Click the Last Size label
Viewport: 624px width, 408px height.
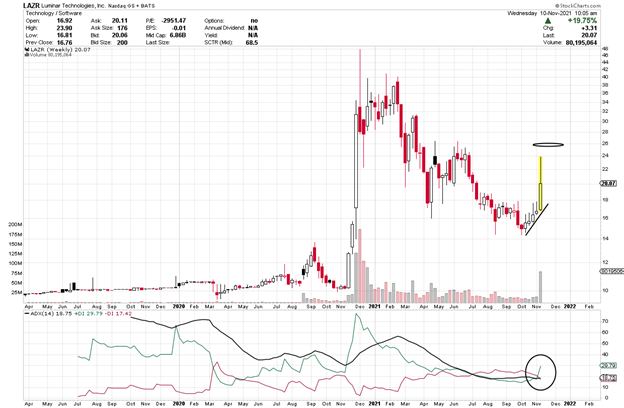pos(157,42)
